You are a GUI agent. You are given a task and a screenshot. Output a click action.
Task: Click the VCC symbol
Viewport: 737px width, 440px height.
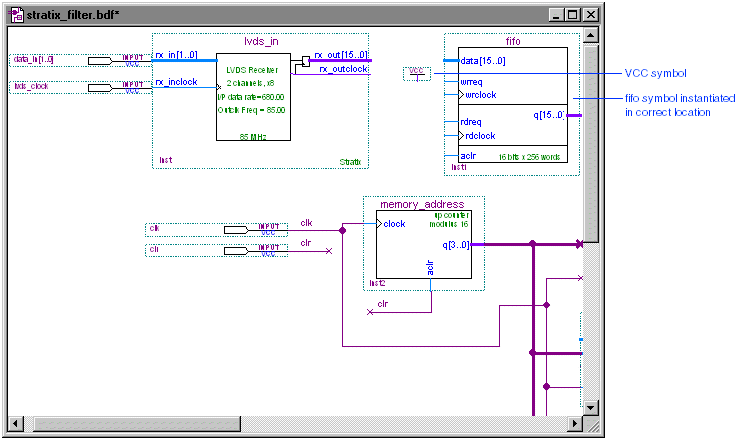pos(417,72)
